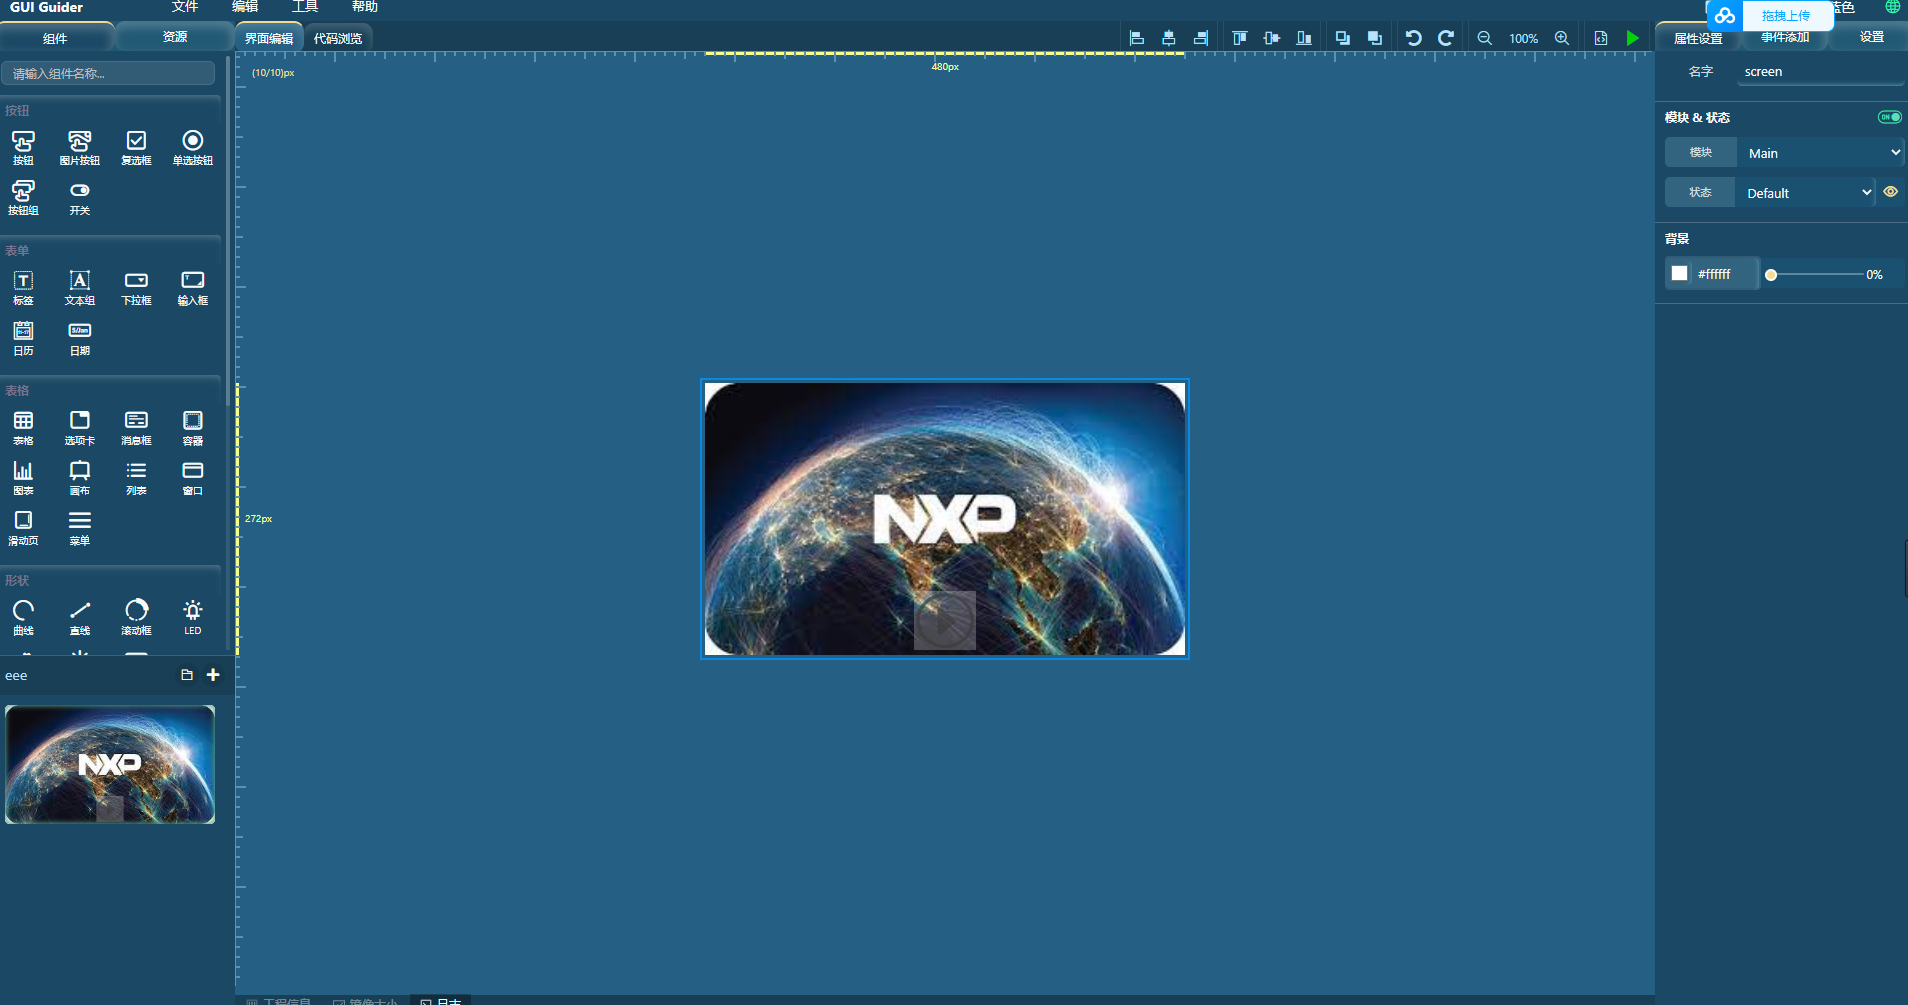Select the 消息框 message box widget
This screenshot has width=1908, height=1005.
click(x=136, y=427)
